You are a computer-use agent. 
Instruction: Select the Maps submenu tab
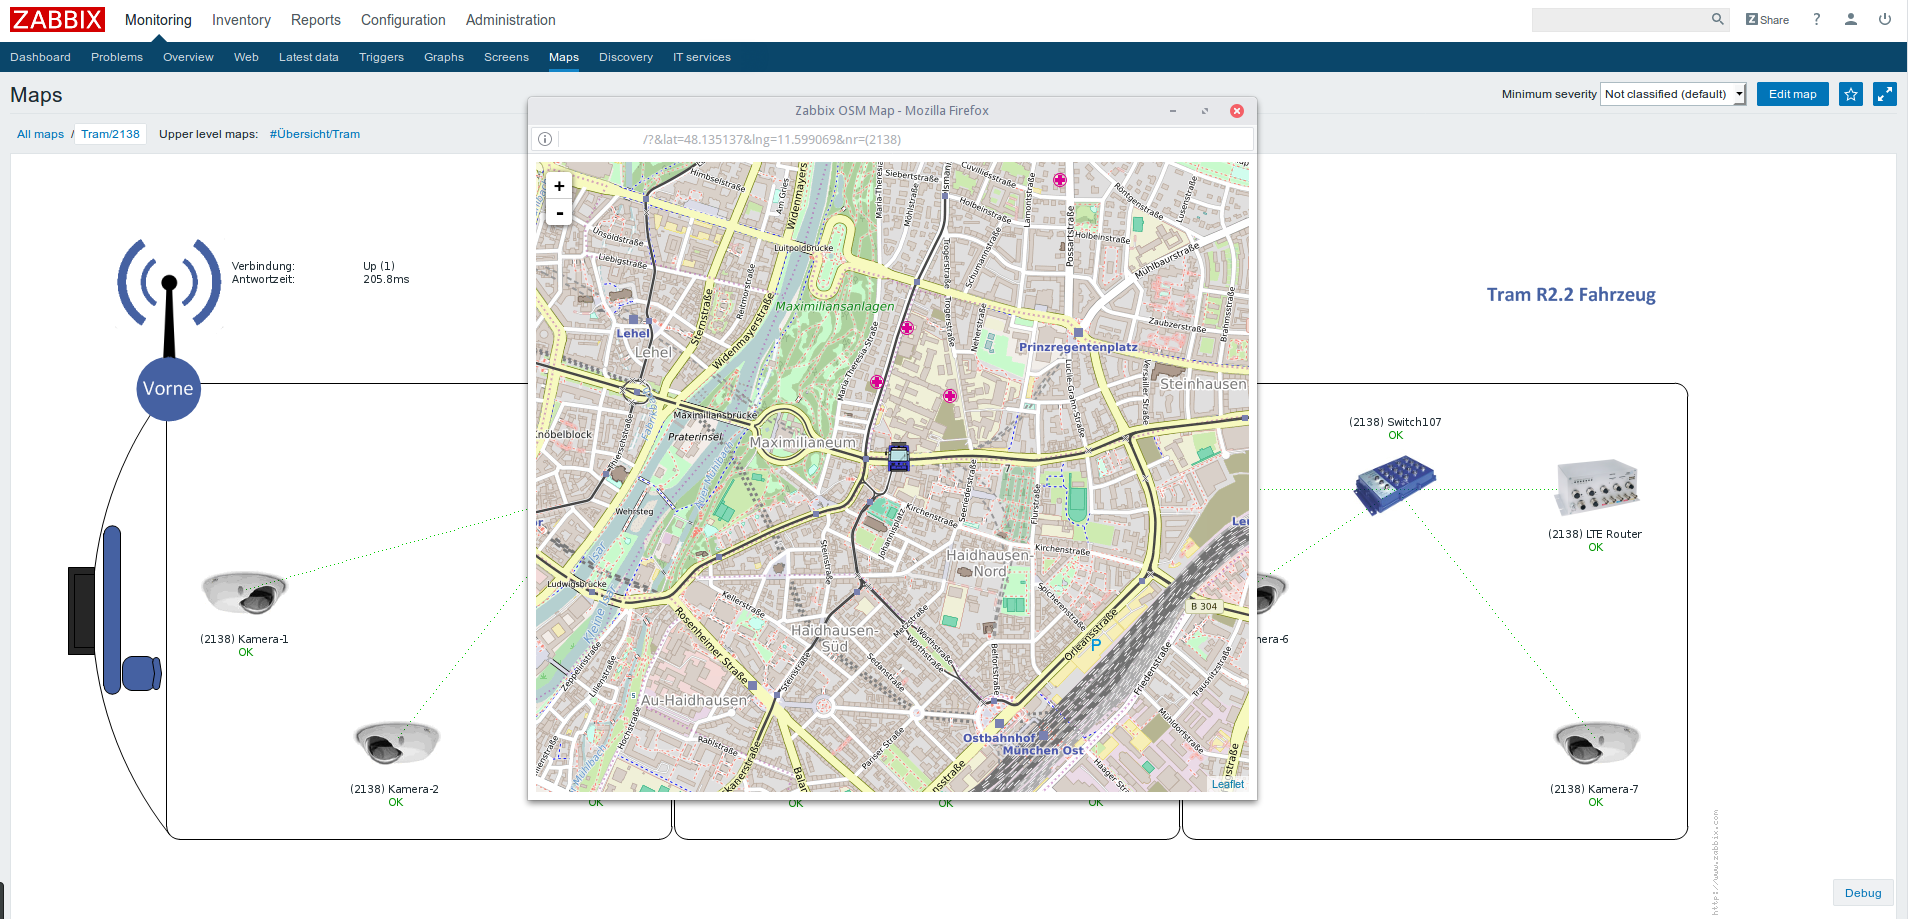pyautogui.click(x=564, y=57)
